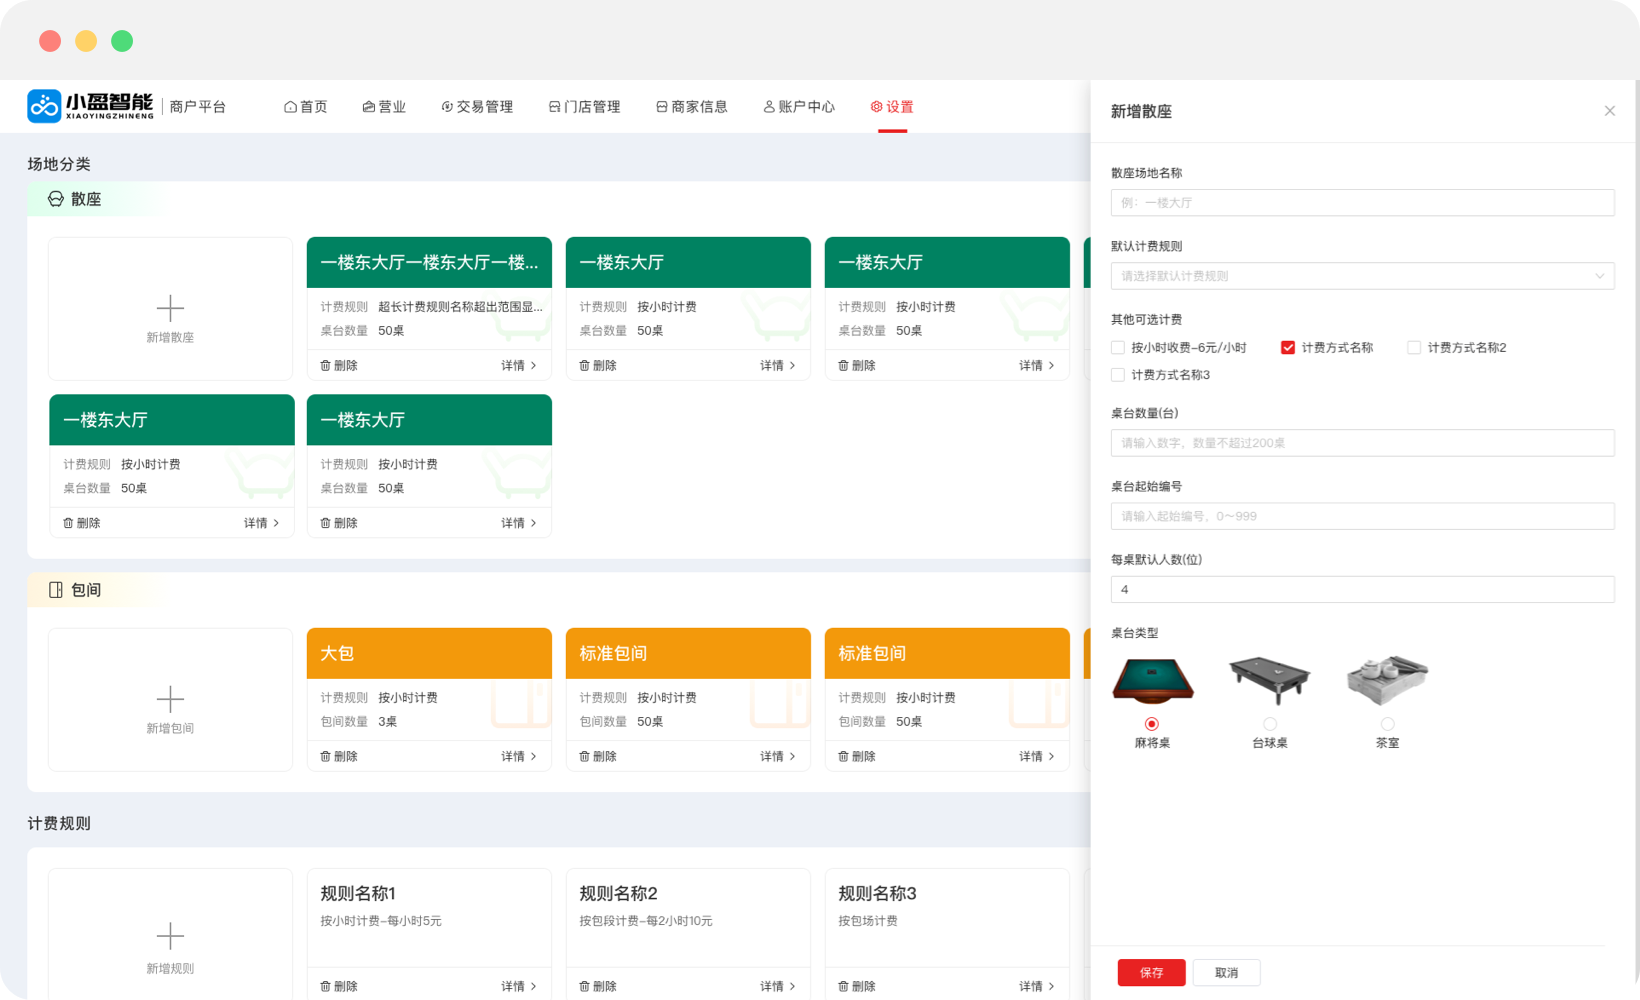
Task: Open 交易管理 via its clock icon
Action: [445, 106]
